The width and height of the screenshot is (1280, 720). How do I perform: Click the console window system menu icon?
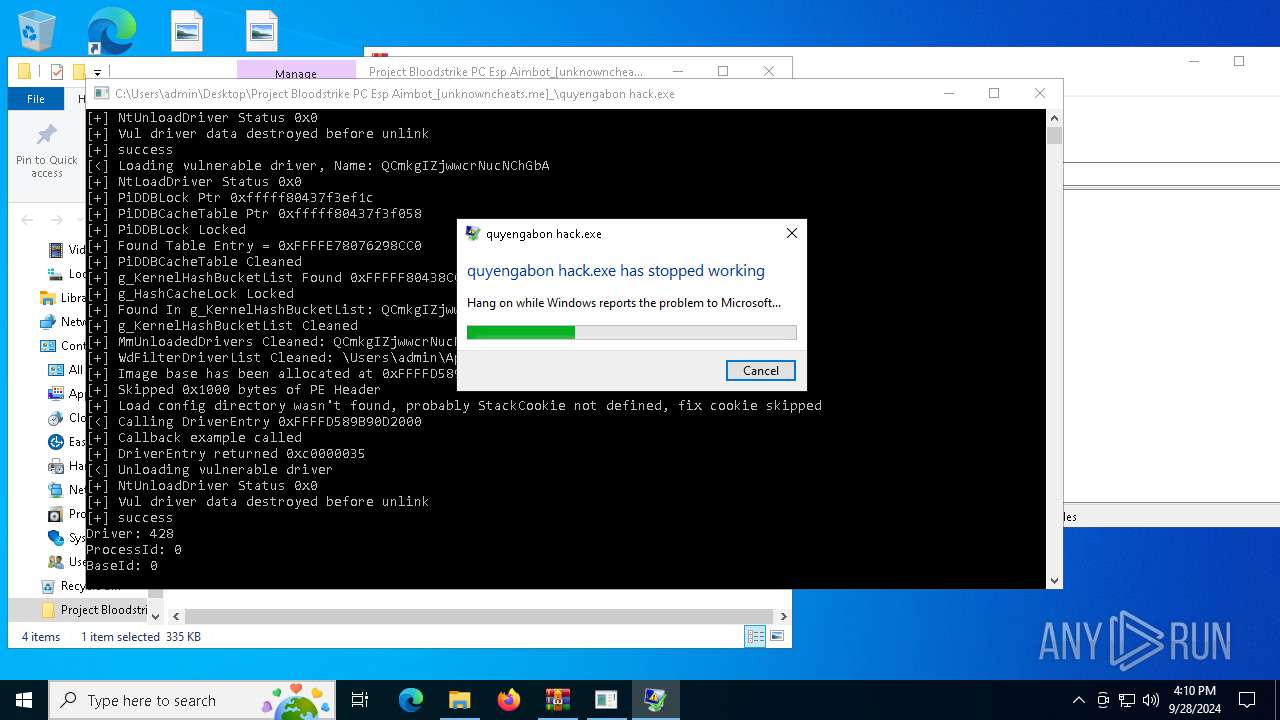pos(102,93)
